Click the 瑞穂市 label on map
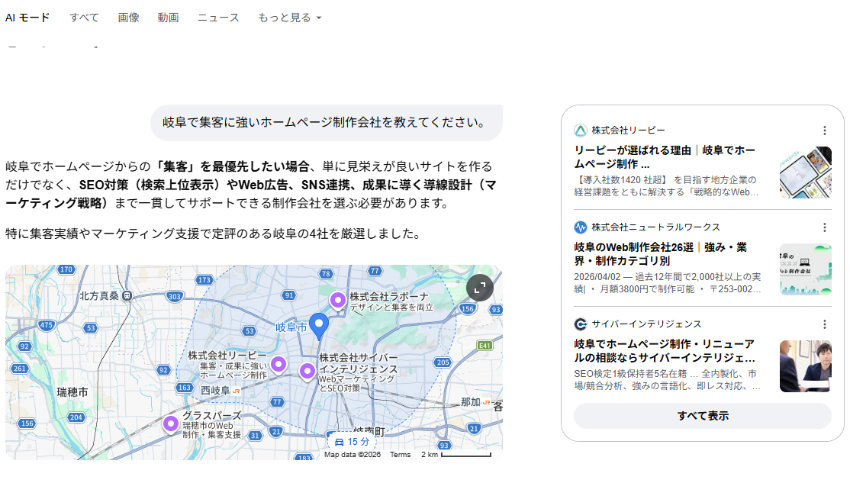Image resolution: width=850 pixels, height=480 pixels. 72,392
